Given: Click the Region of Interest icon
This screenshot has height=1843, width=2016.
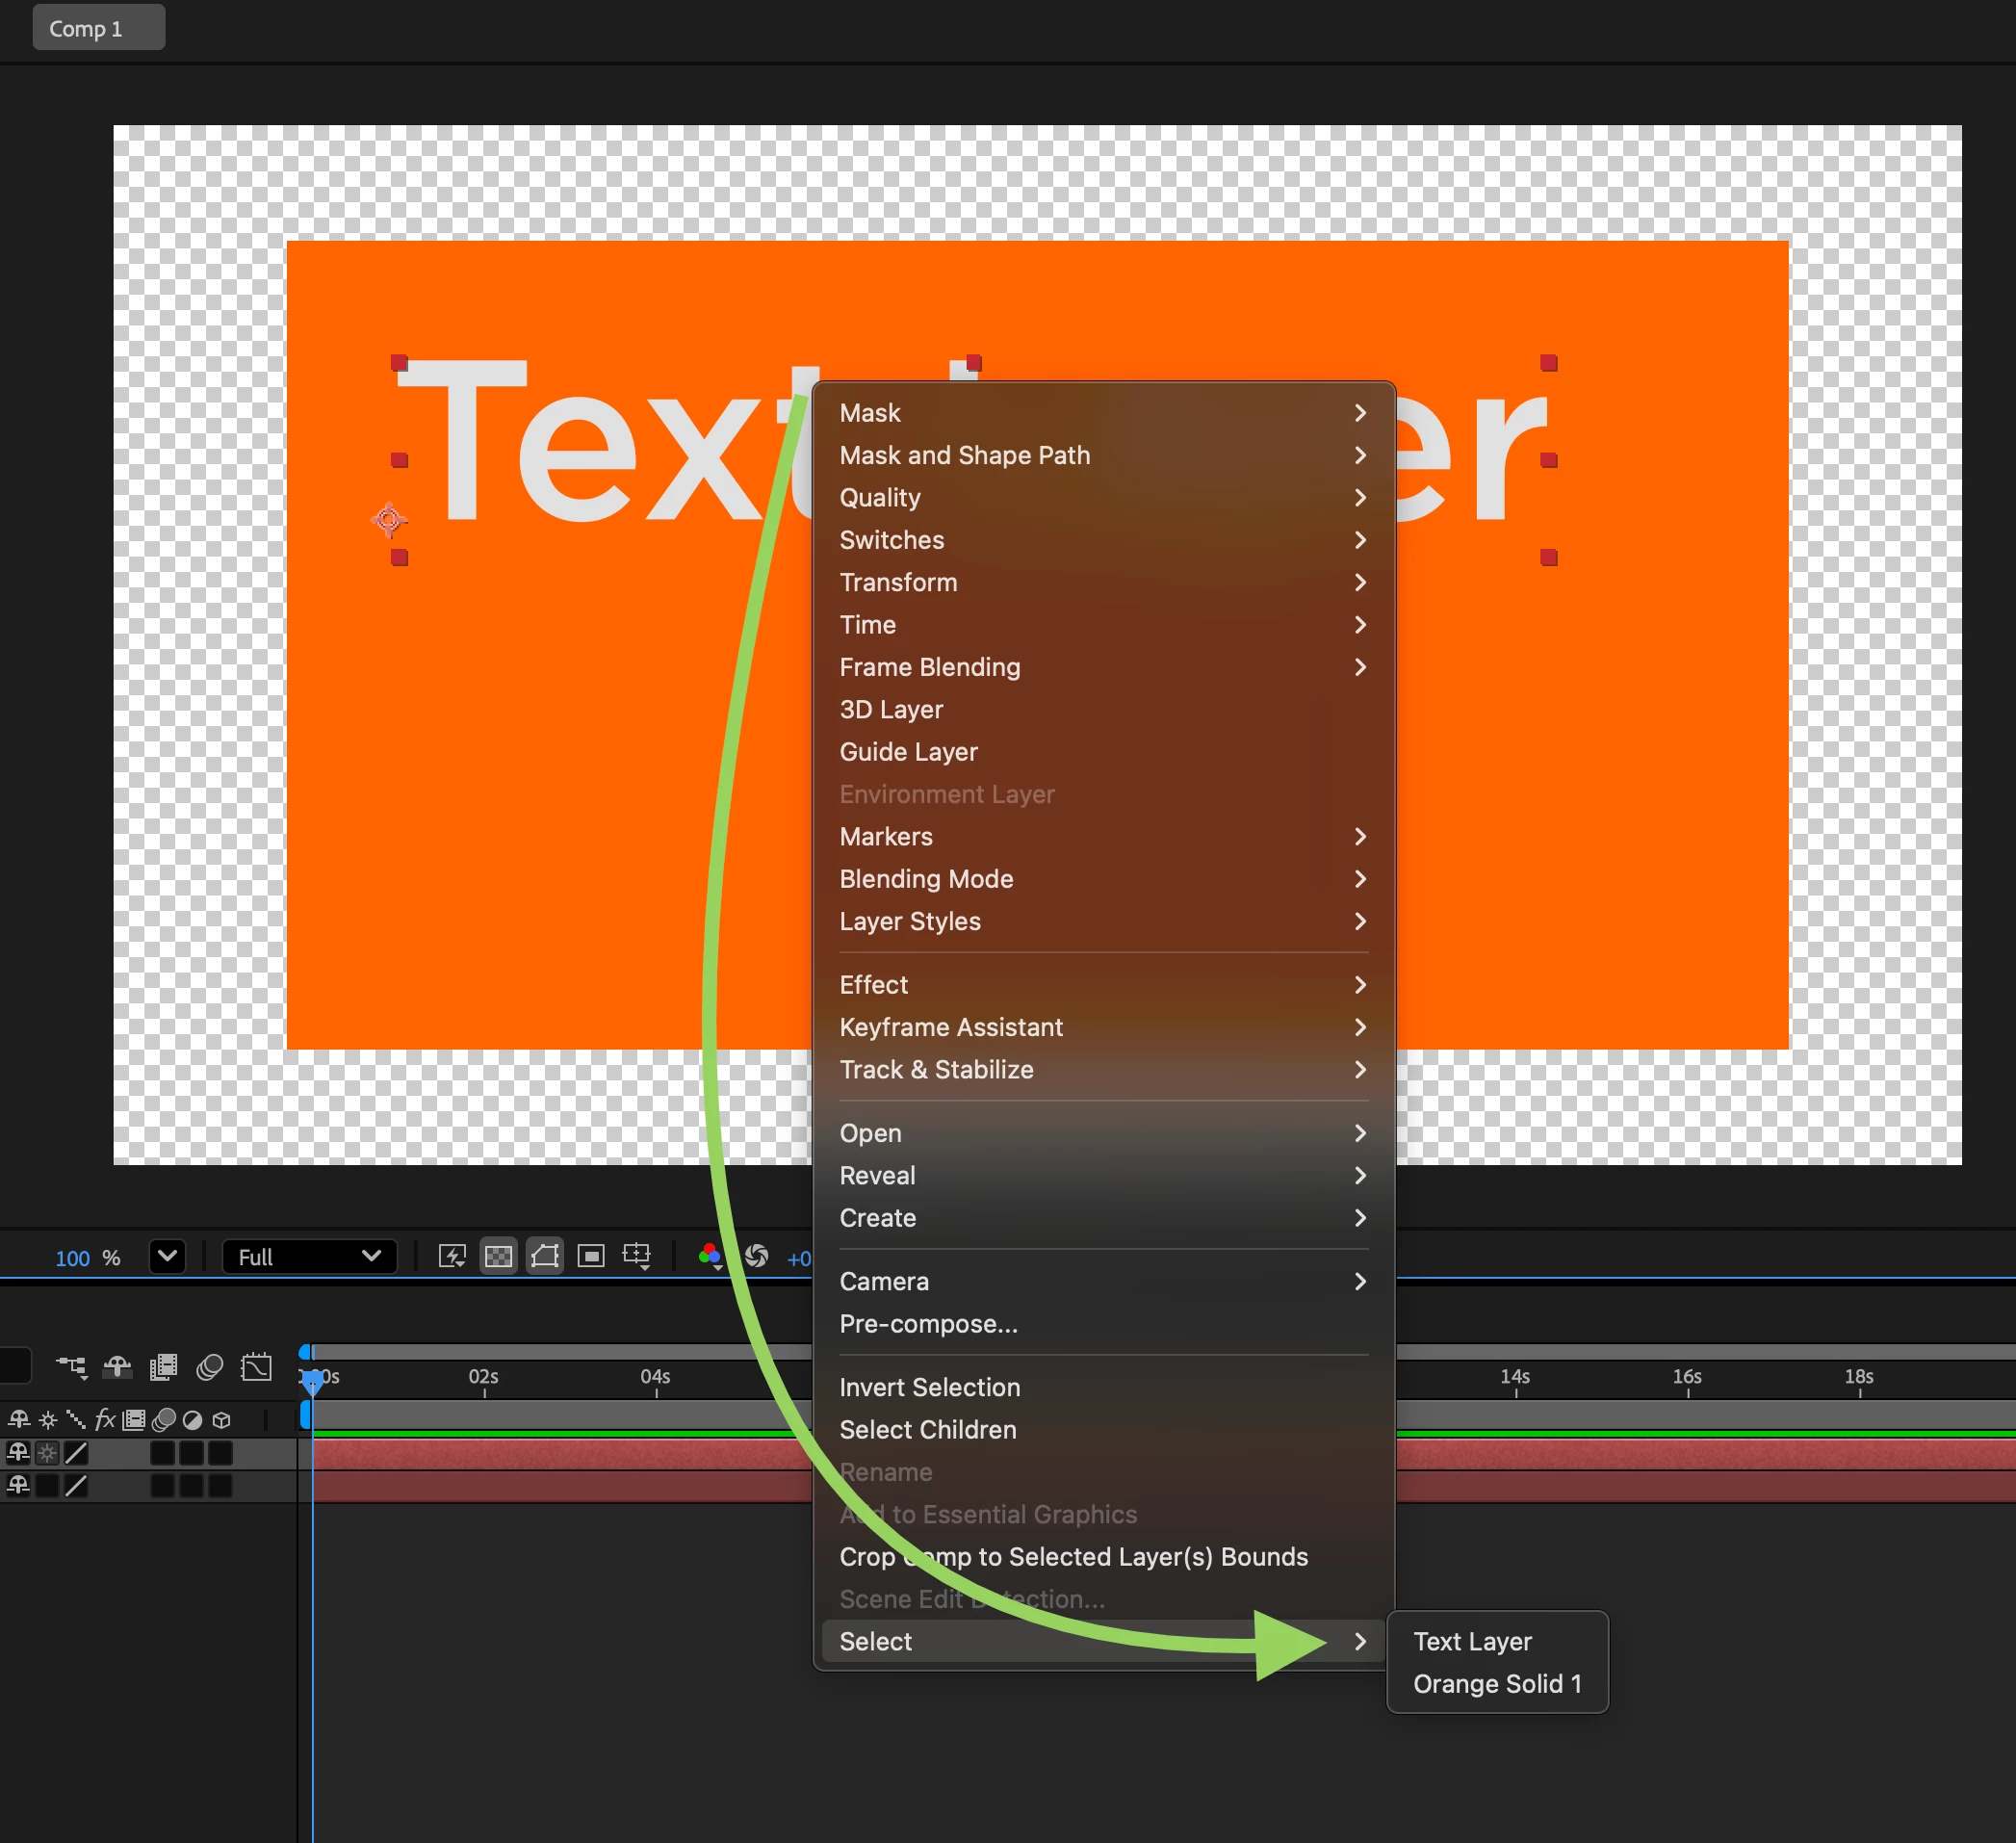Looking at the screenshot, I should [x=591, y=1256].
